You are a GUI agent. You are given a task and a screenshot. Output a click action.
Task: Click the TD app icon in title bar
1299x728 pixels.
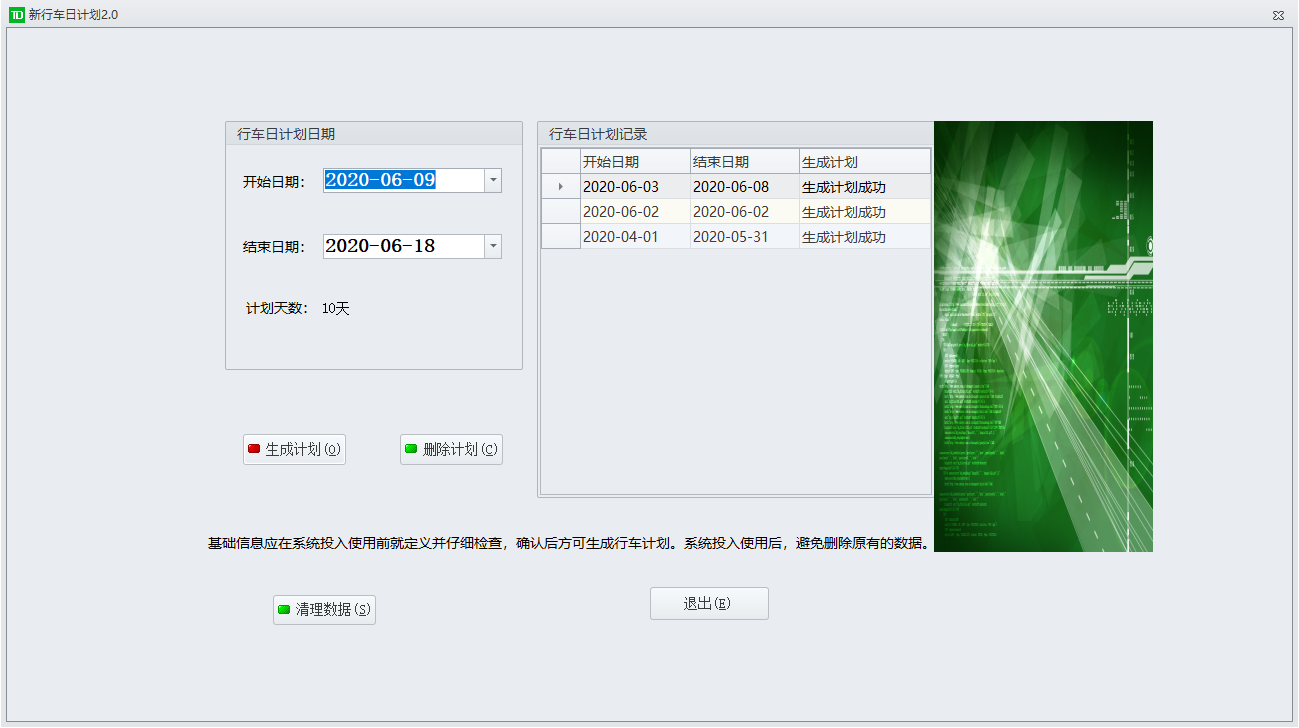click(17, 15)
